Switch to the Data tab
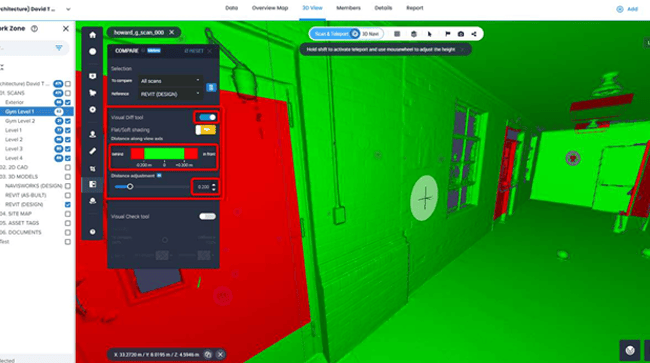The image size is (650, 363). tap(231, 8)
